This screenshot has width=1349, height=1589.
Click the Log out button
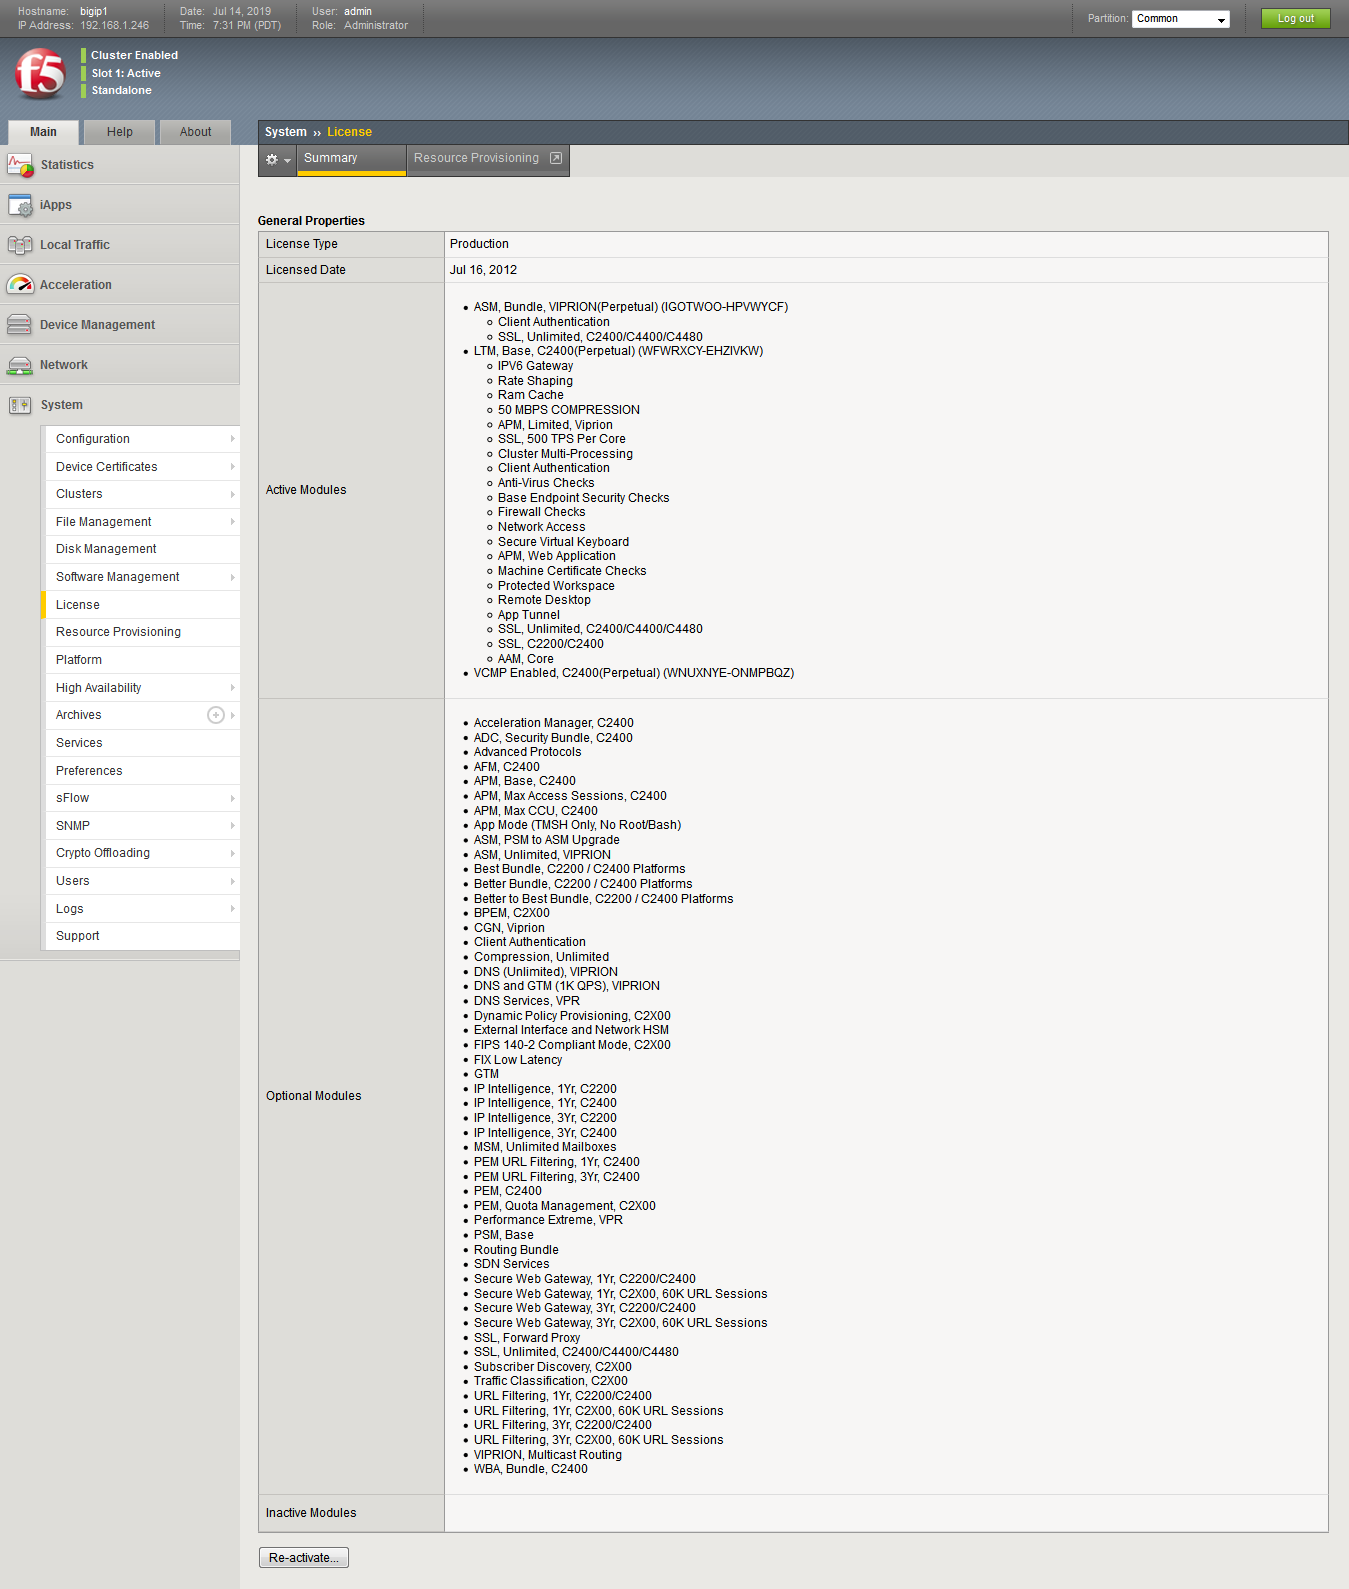coord(1296,19)
